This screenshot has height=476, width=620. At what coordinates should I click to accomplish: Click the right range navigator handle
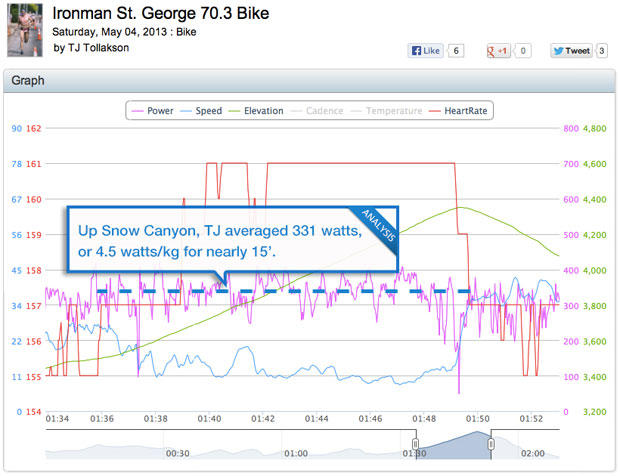click(x=491, y=444)
